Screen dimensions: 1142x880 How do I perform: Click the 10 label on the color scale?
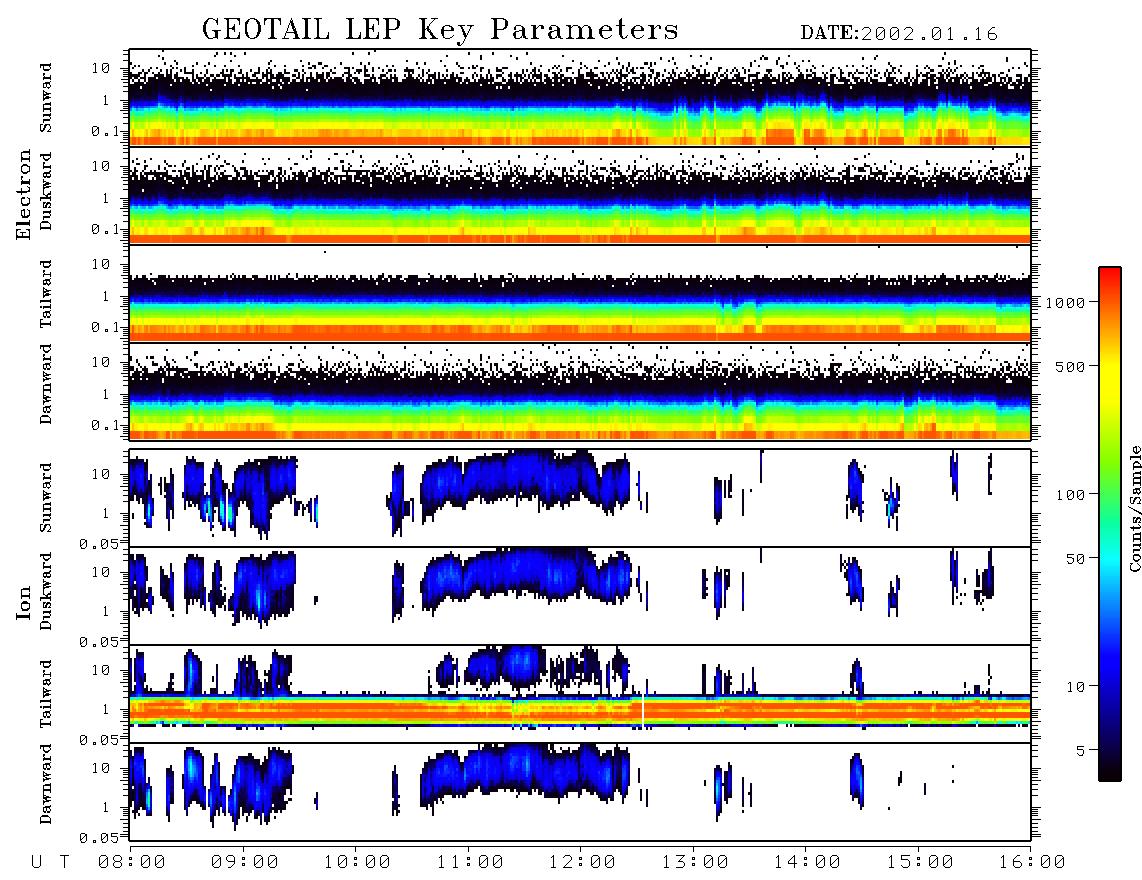pyautogui.click(x=1075, y=687)
